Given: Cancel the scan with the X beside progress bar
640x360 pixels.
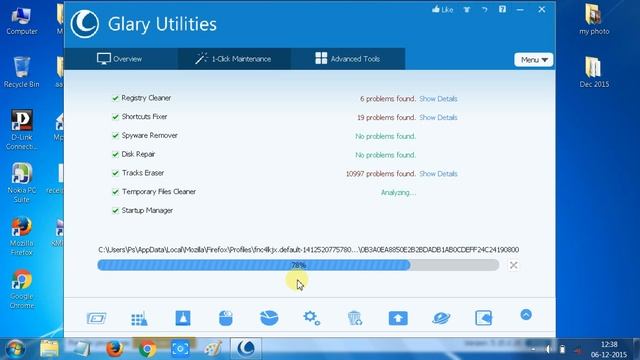Looking at the screenshot, I should [513, 265].
